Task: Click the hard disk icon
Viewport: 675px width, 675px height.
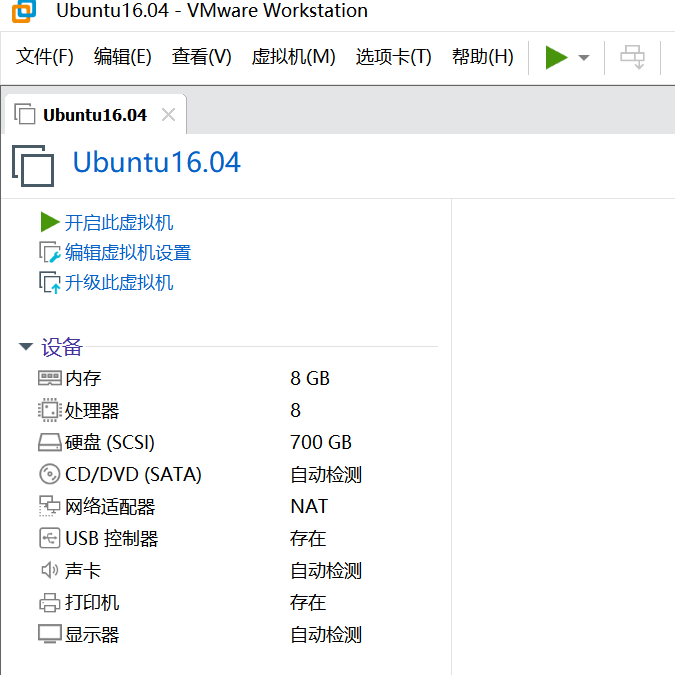Action: point(50,442)
